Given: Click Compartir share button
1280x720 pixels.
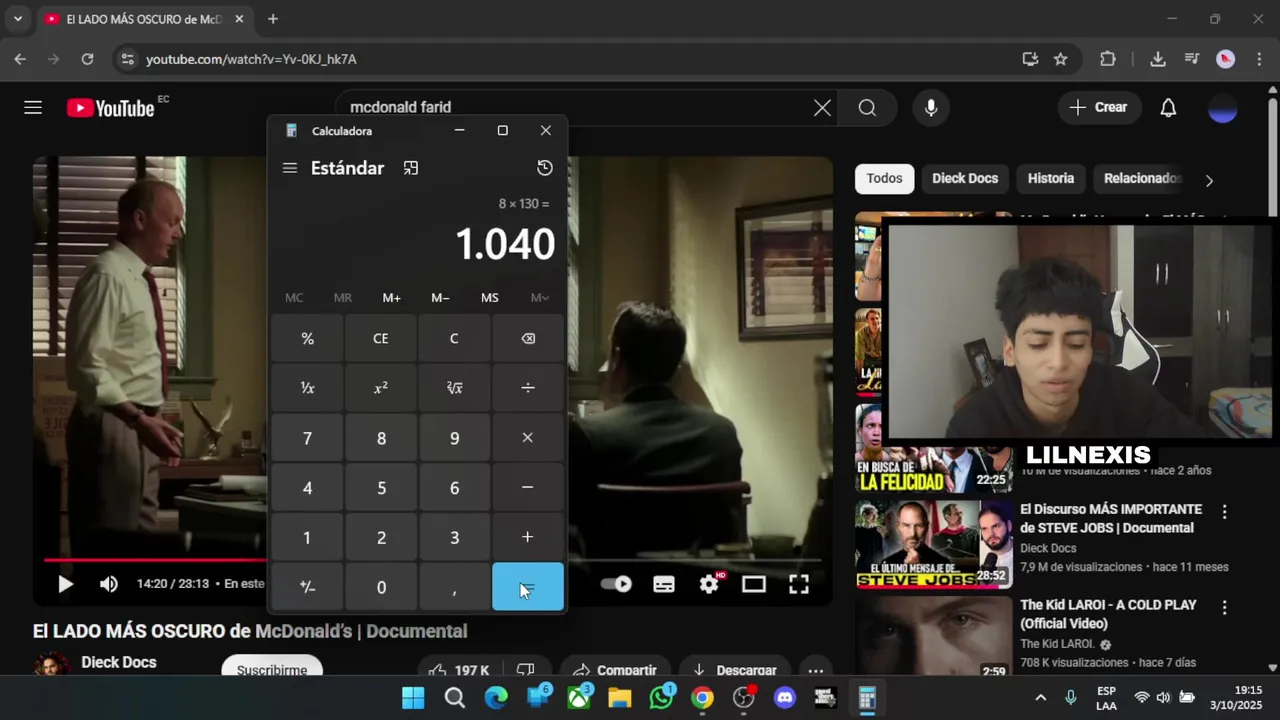Looking at the screenshot, I should click(617, 670).
